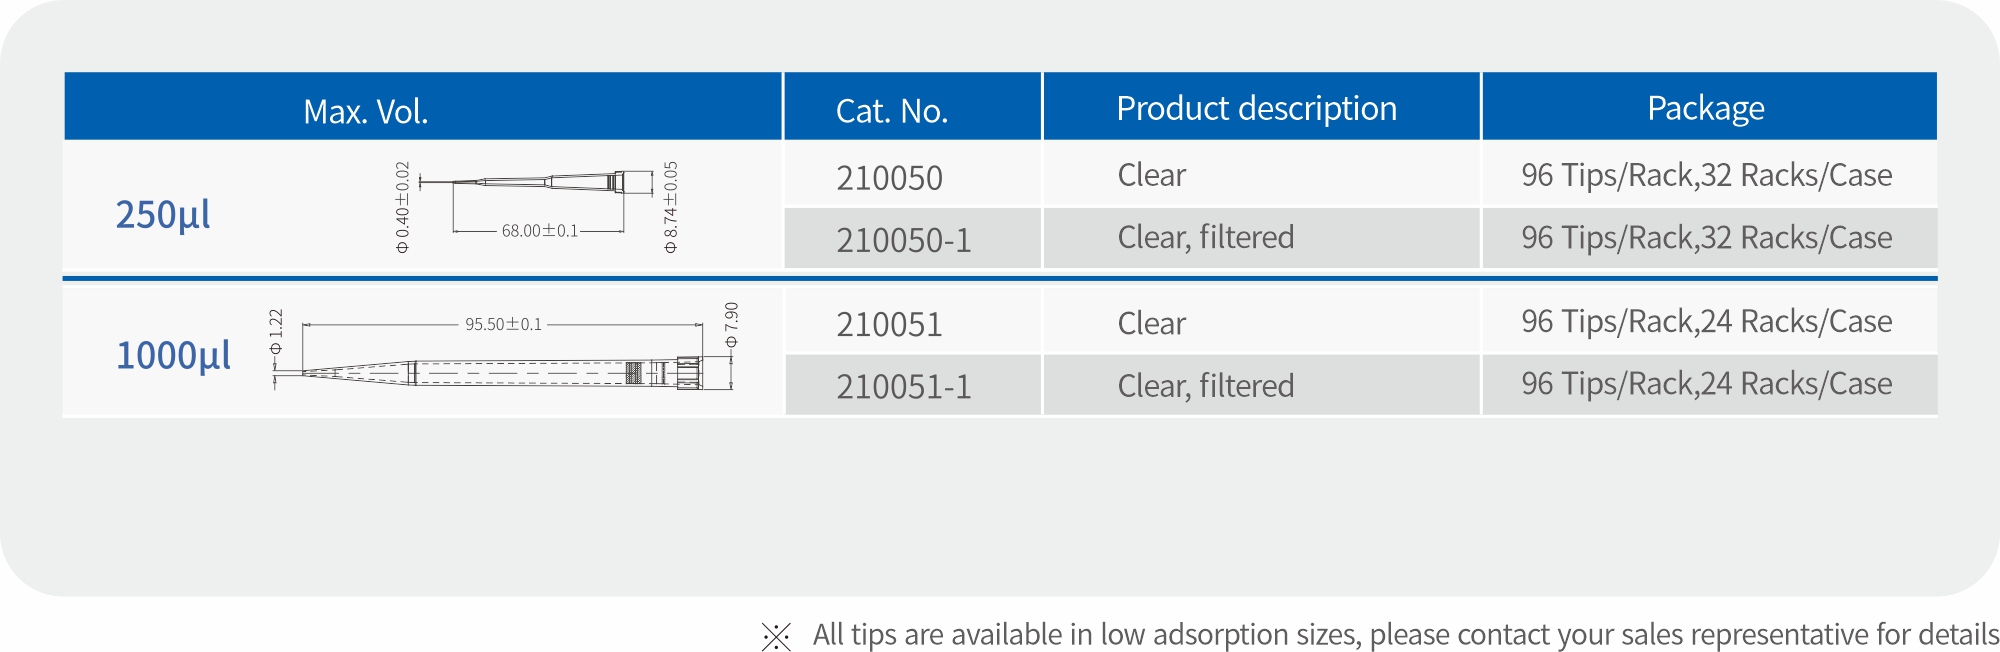The width and height of the screenshot is (2000, 652).
Task: Select the Clear description for item 210050
Action: (x=1151, y=175)
